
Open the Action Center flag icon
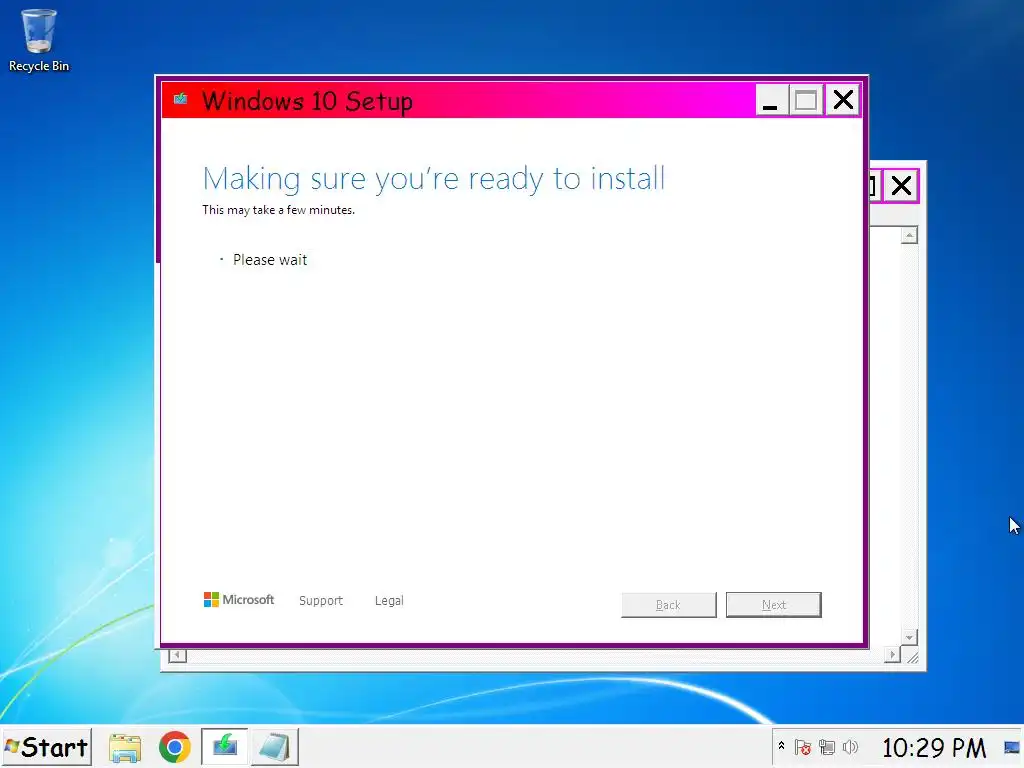(x=803, y=747)
